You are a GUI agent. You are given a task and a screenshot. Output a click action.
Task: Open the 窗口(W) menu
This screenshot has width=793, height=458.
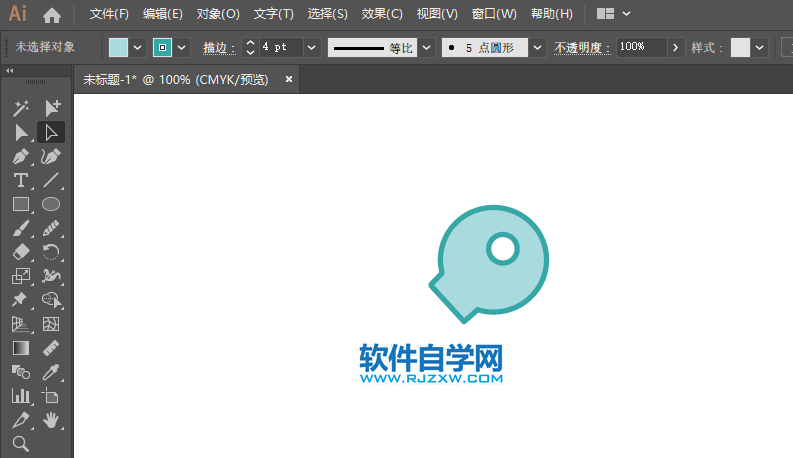[x=494, y=14]
